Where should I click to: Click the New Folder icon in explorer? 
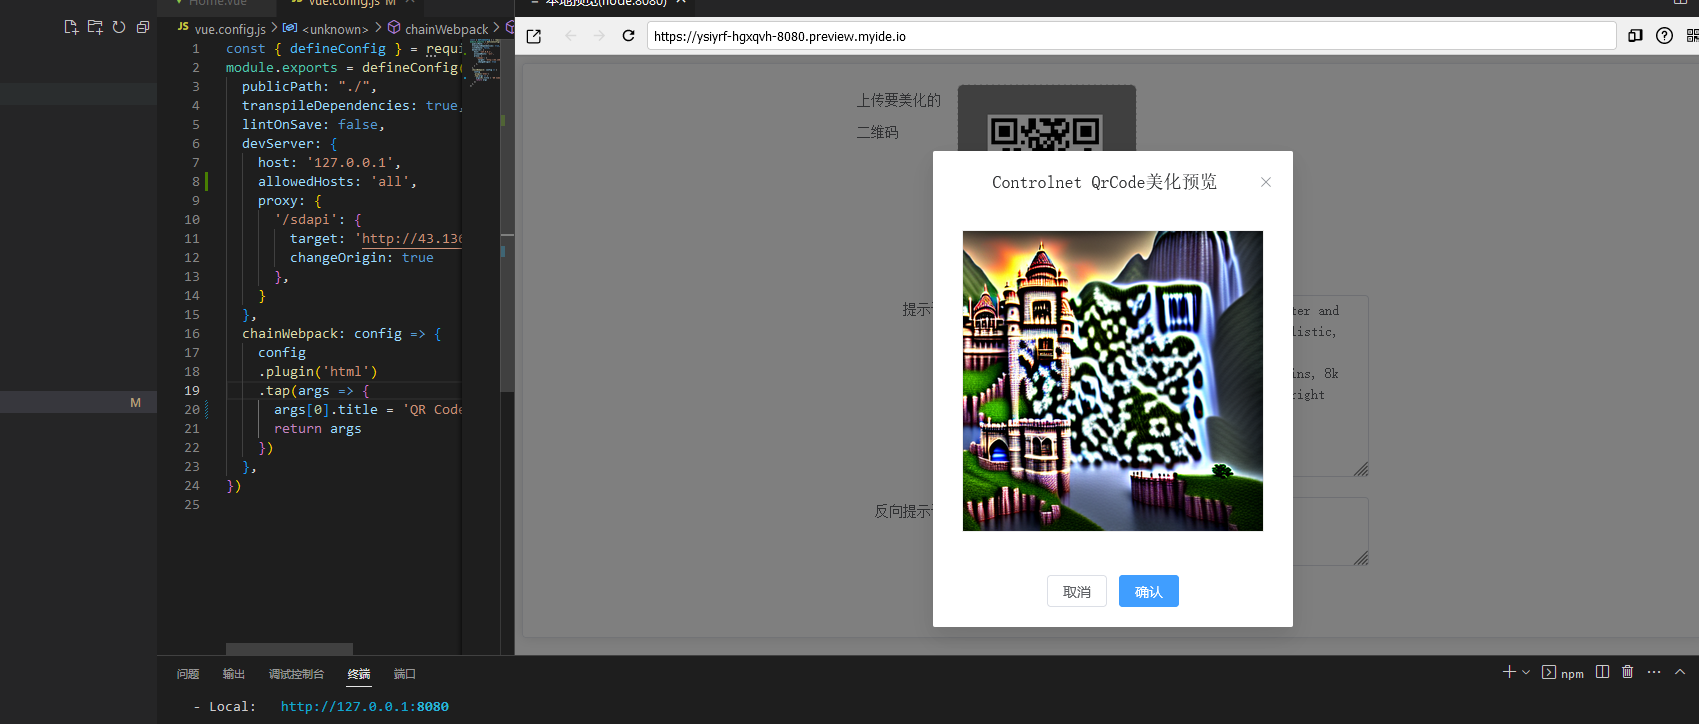coord(95,27)
